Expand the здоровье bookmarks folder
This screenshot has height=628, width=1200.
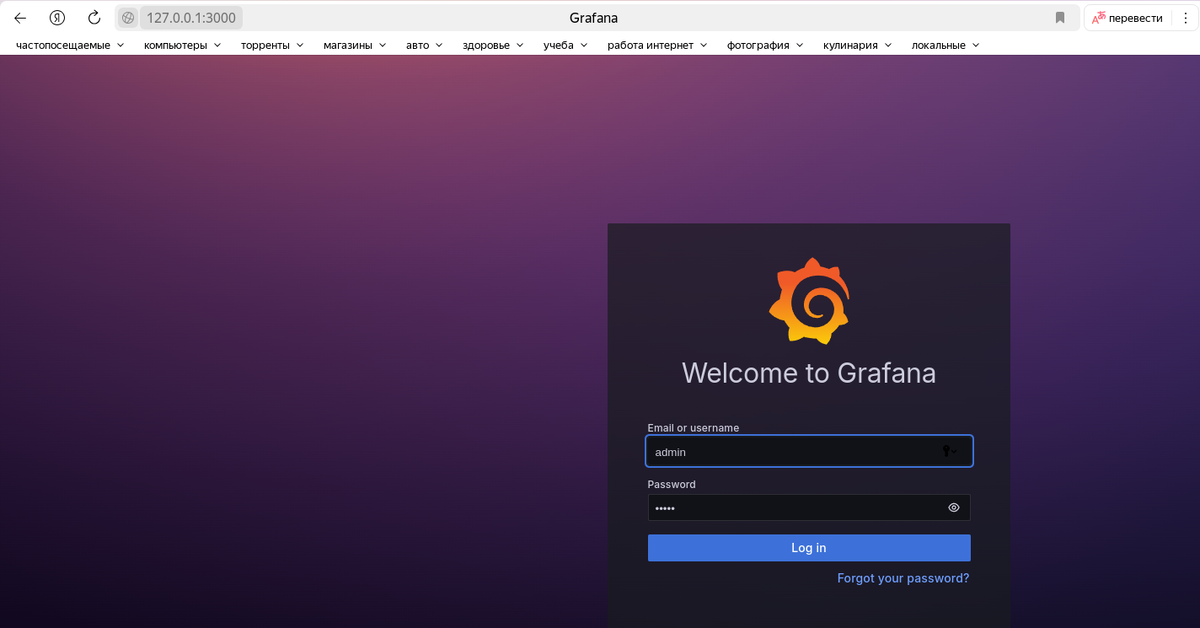pyautogui.click(x=494, y=45)
